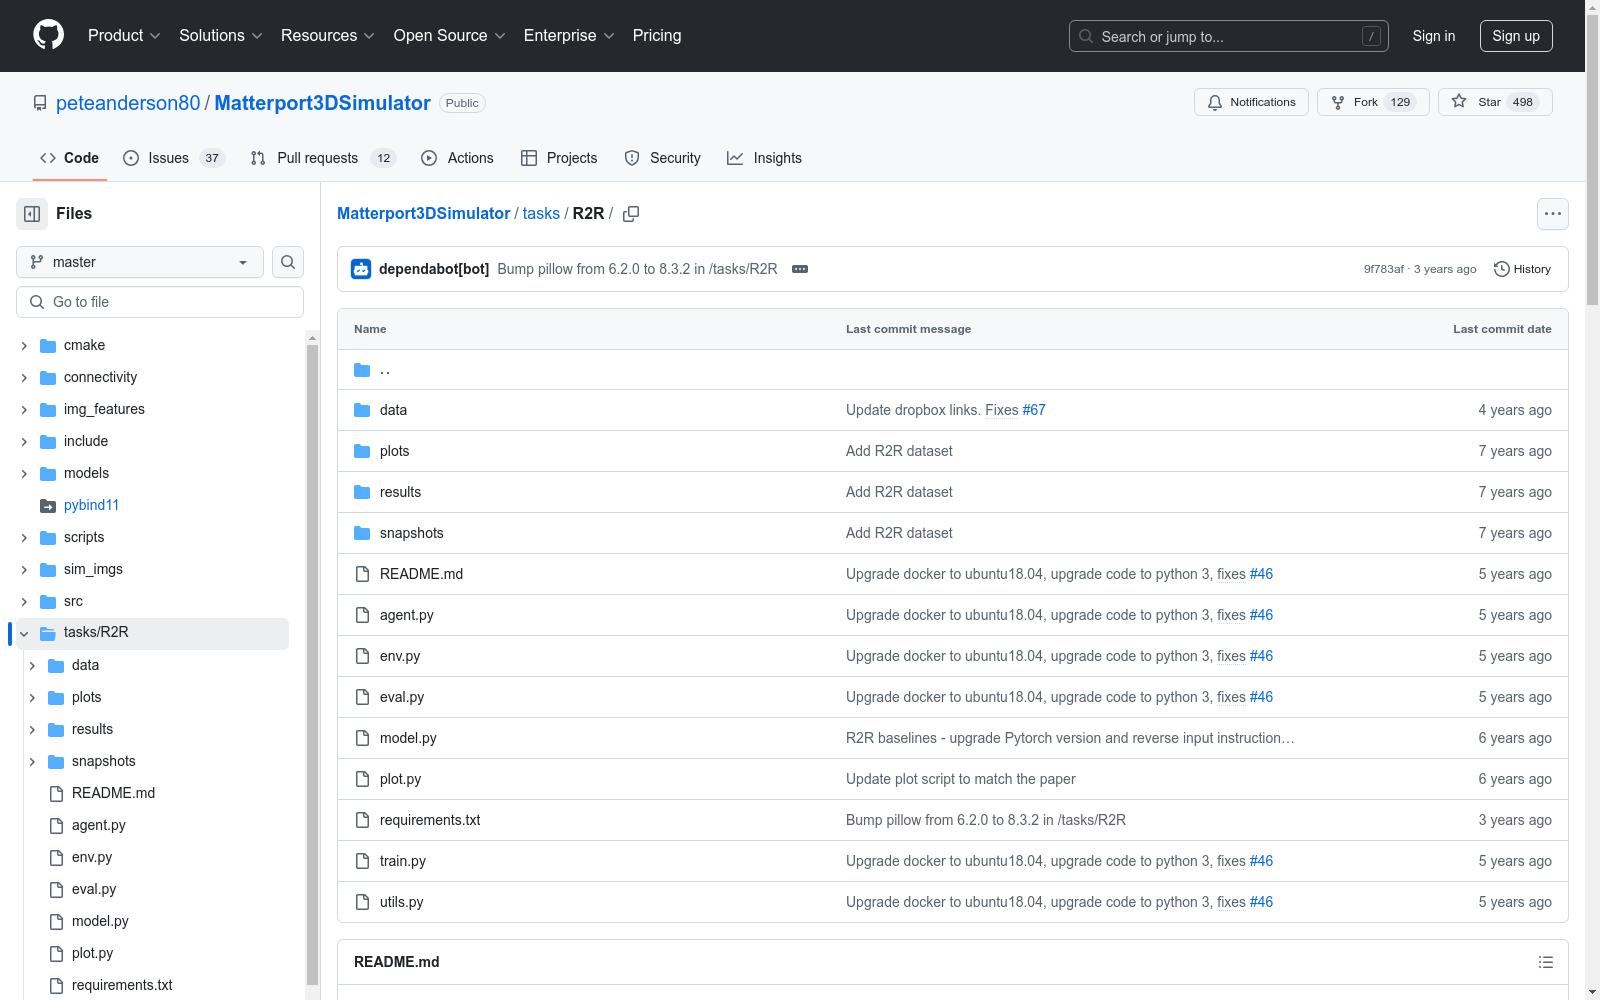
Task: Open the master branch selector
Action: pos(140,262)
